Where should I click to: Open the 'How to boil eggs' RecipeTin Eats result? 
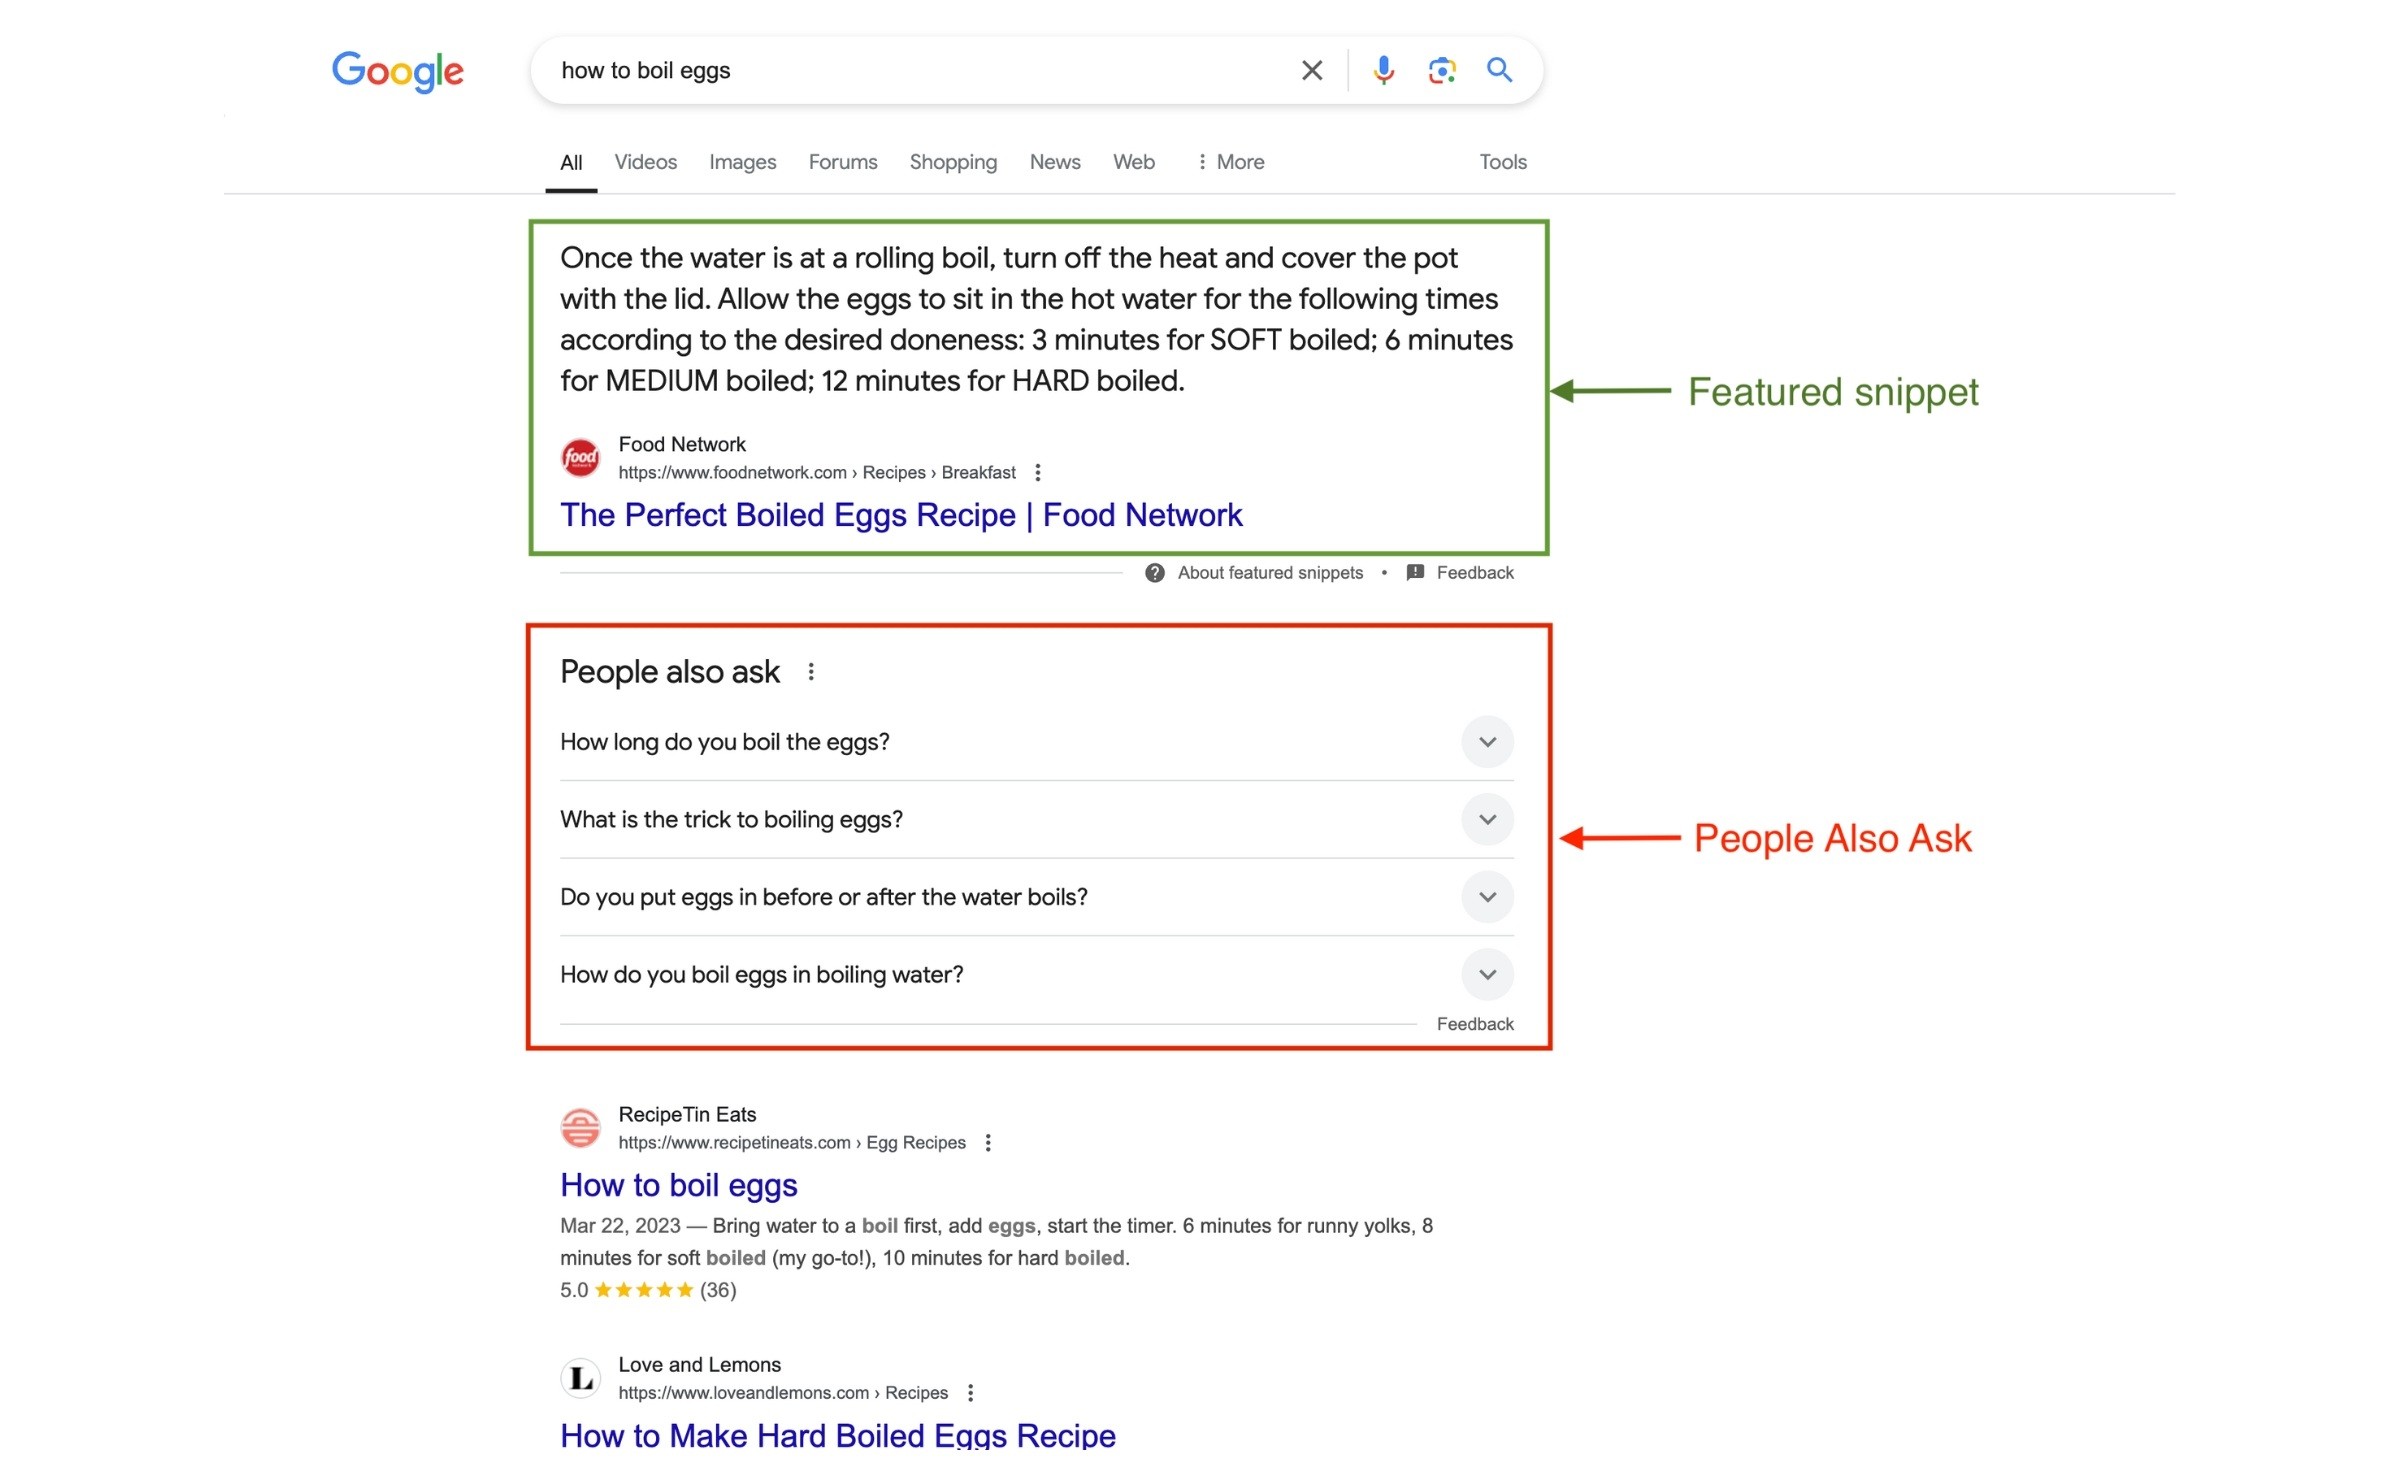click(678, 1185)
